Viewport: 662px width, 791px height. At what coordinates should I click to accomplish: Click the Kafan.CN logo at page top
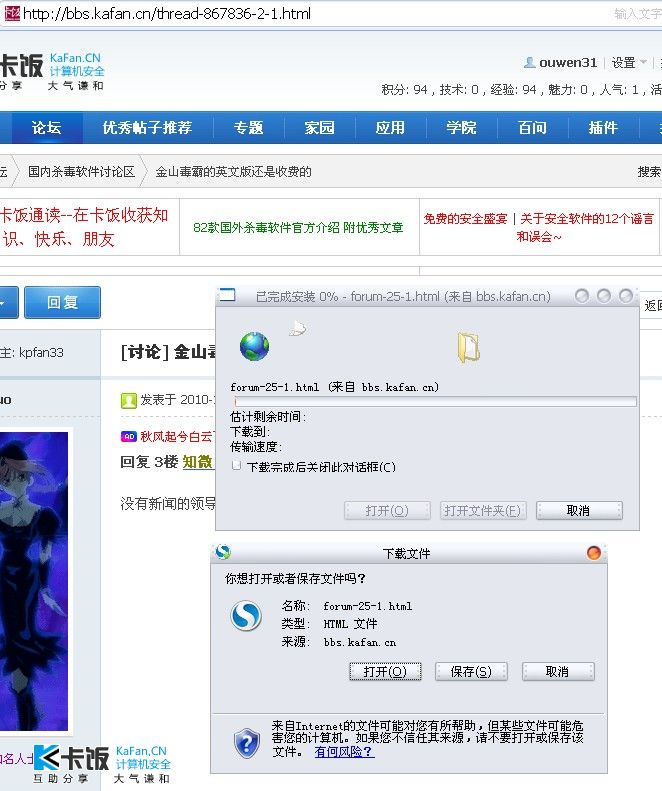52,71
